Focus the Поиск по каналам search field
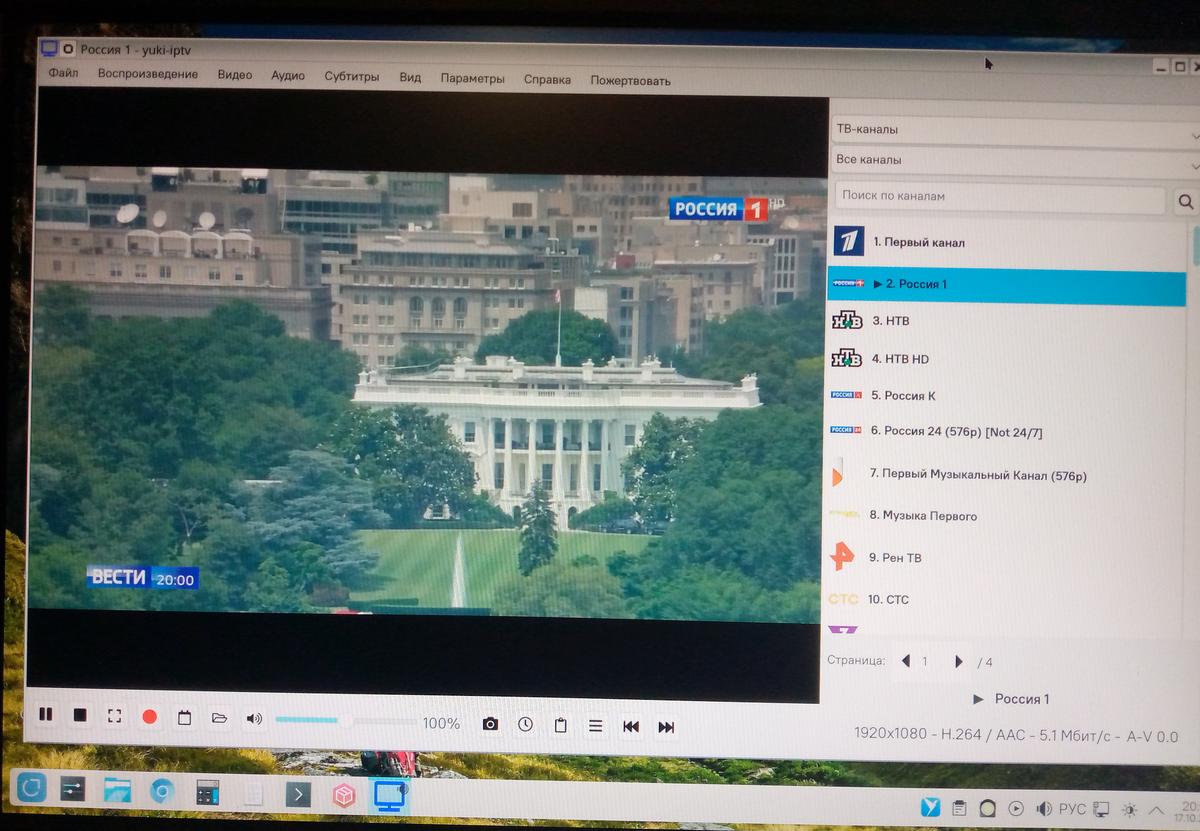This screenshot has height=831, width=1200. [1000, 196]
